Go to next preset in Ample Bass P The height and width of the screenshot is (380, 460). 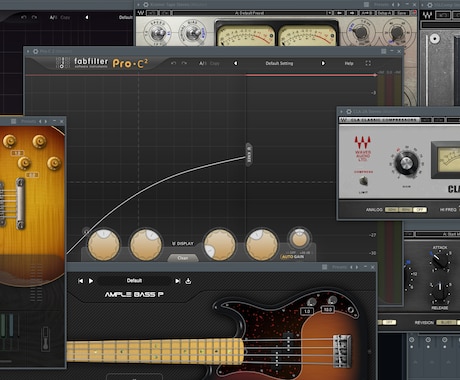[x=177, y=281]
